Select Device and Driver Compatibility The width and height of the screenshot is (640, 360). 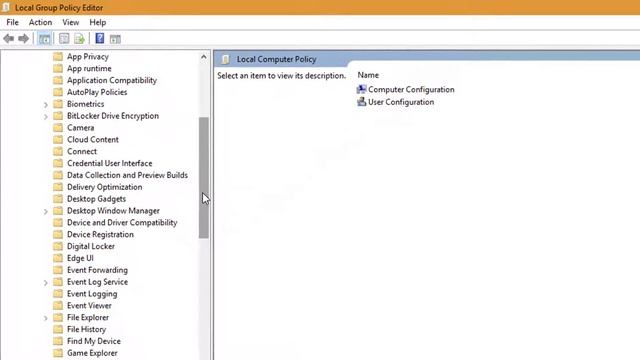122,222
